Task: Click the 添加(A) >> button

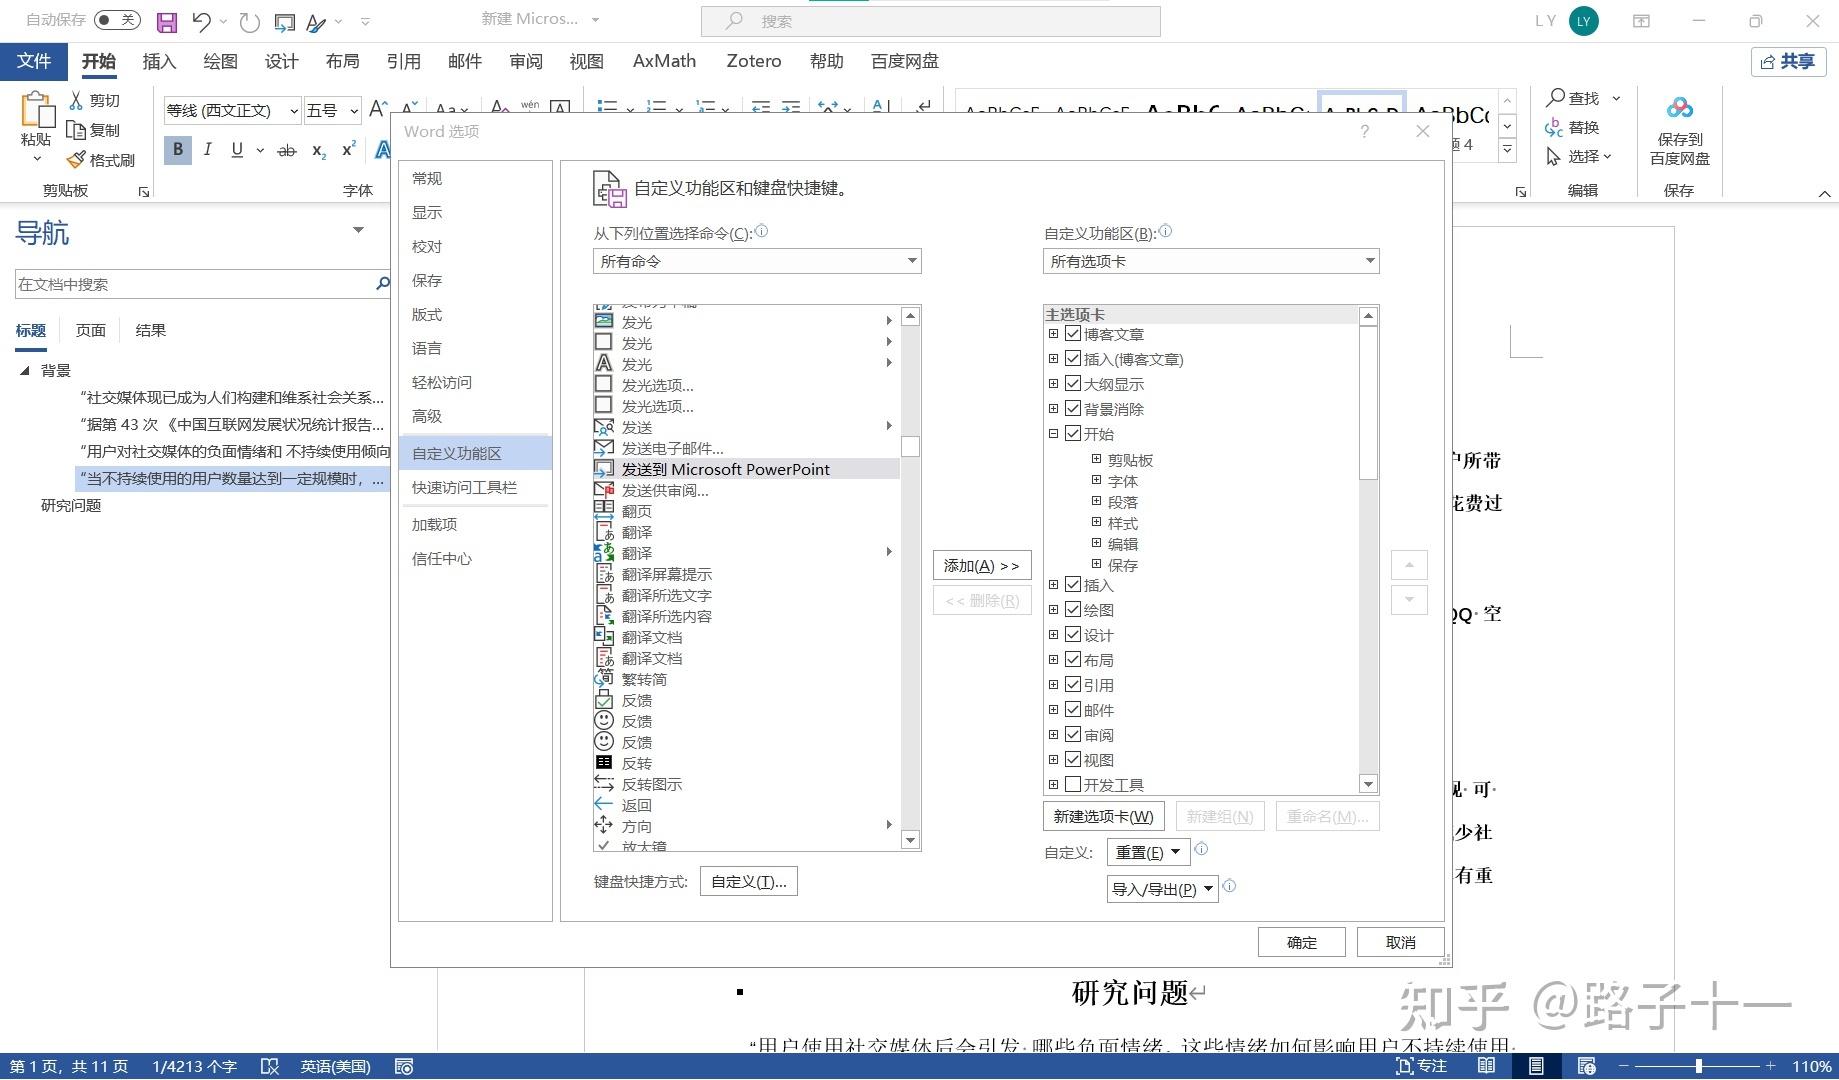Action: click(x=982, y=566)
